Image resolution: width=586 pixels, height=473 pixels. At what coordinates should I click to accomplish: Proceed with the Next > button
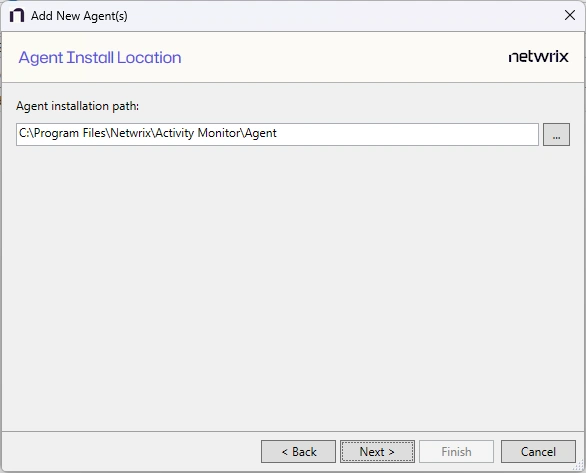point(377,451)
